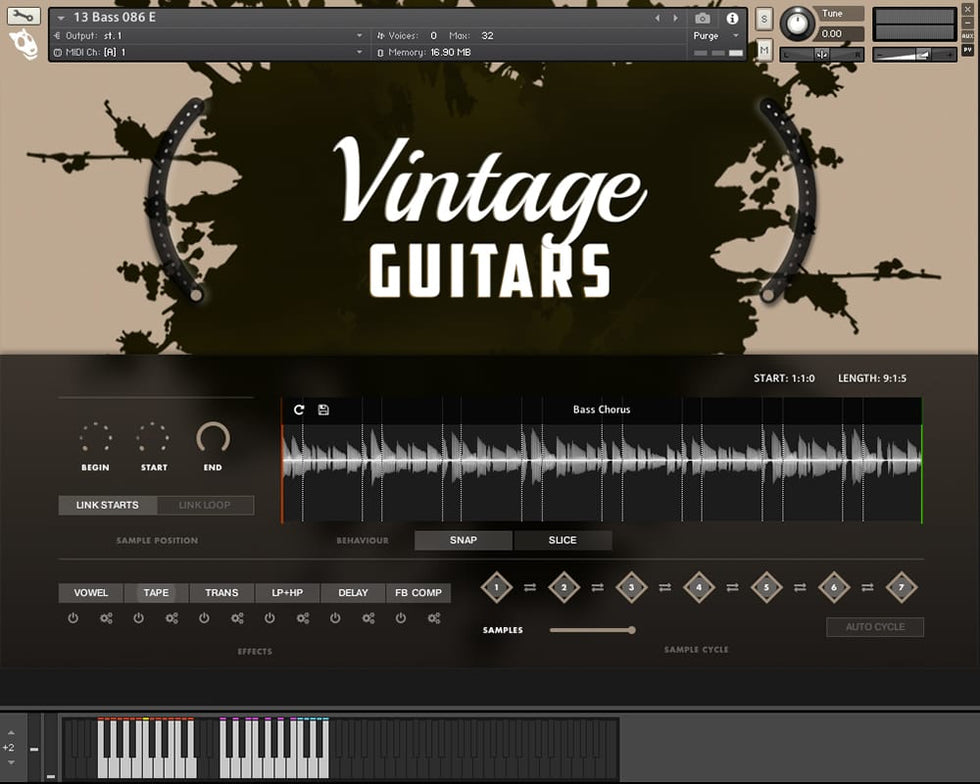Solo the instrument with the S button
The image size is (980, 784).
click(764, 19)
